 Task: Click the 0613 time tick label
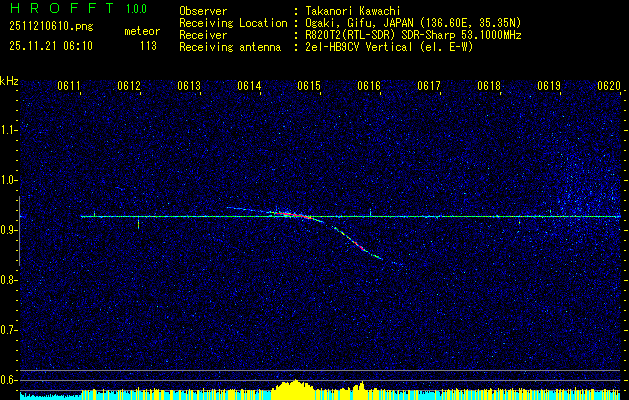coord(189,87)
